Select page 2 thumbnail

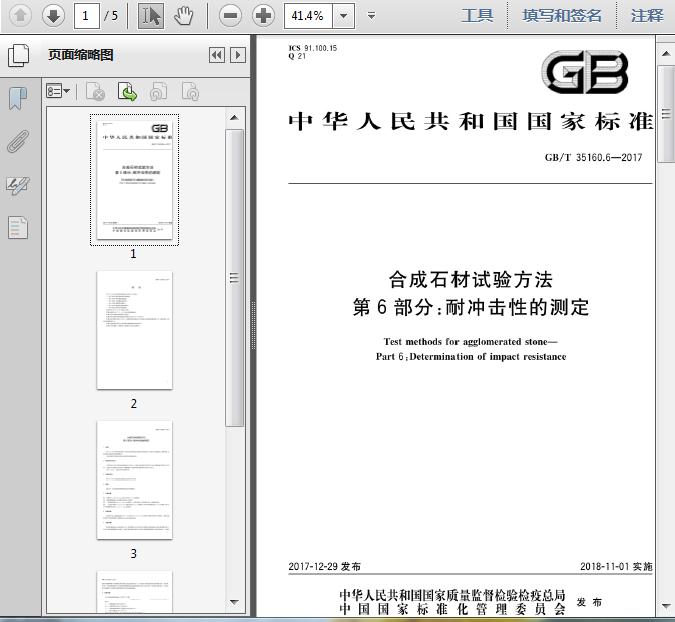(x=134, y=330)
